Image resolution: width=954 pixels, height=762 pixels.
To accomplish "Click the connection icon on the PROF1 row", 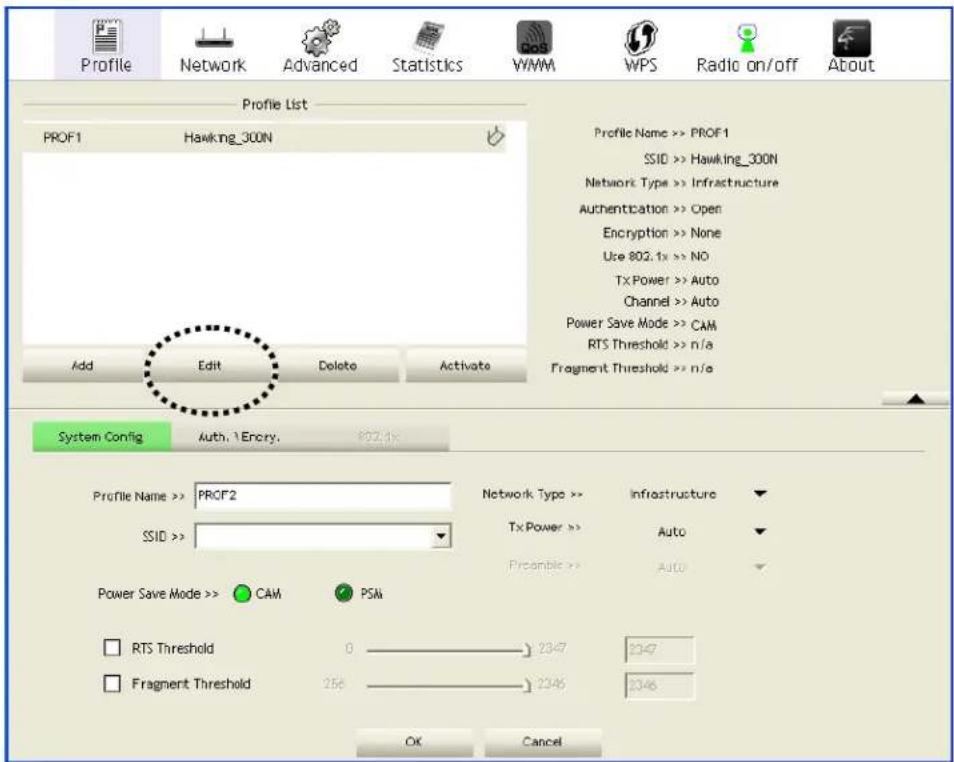I will [495, 136].
